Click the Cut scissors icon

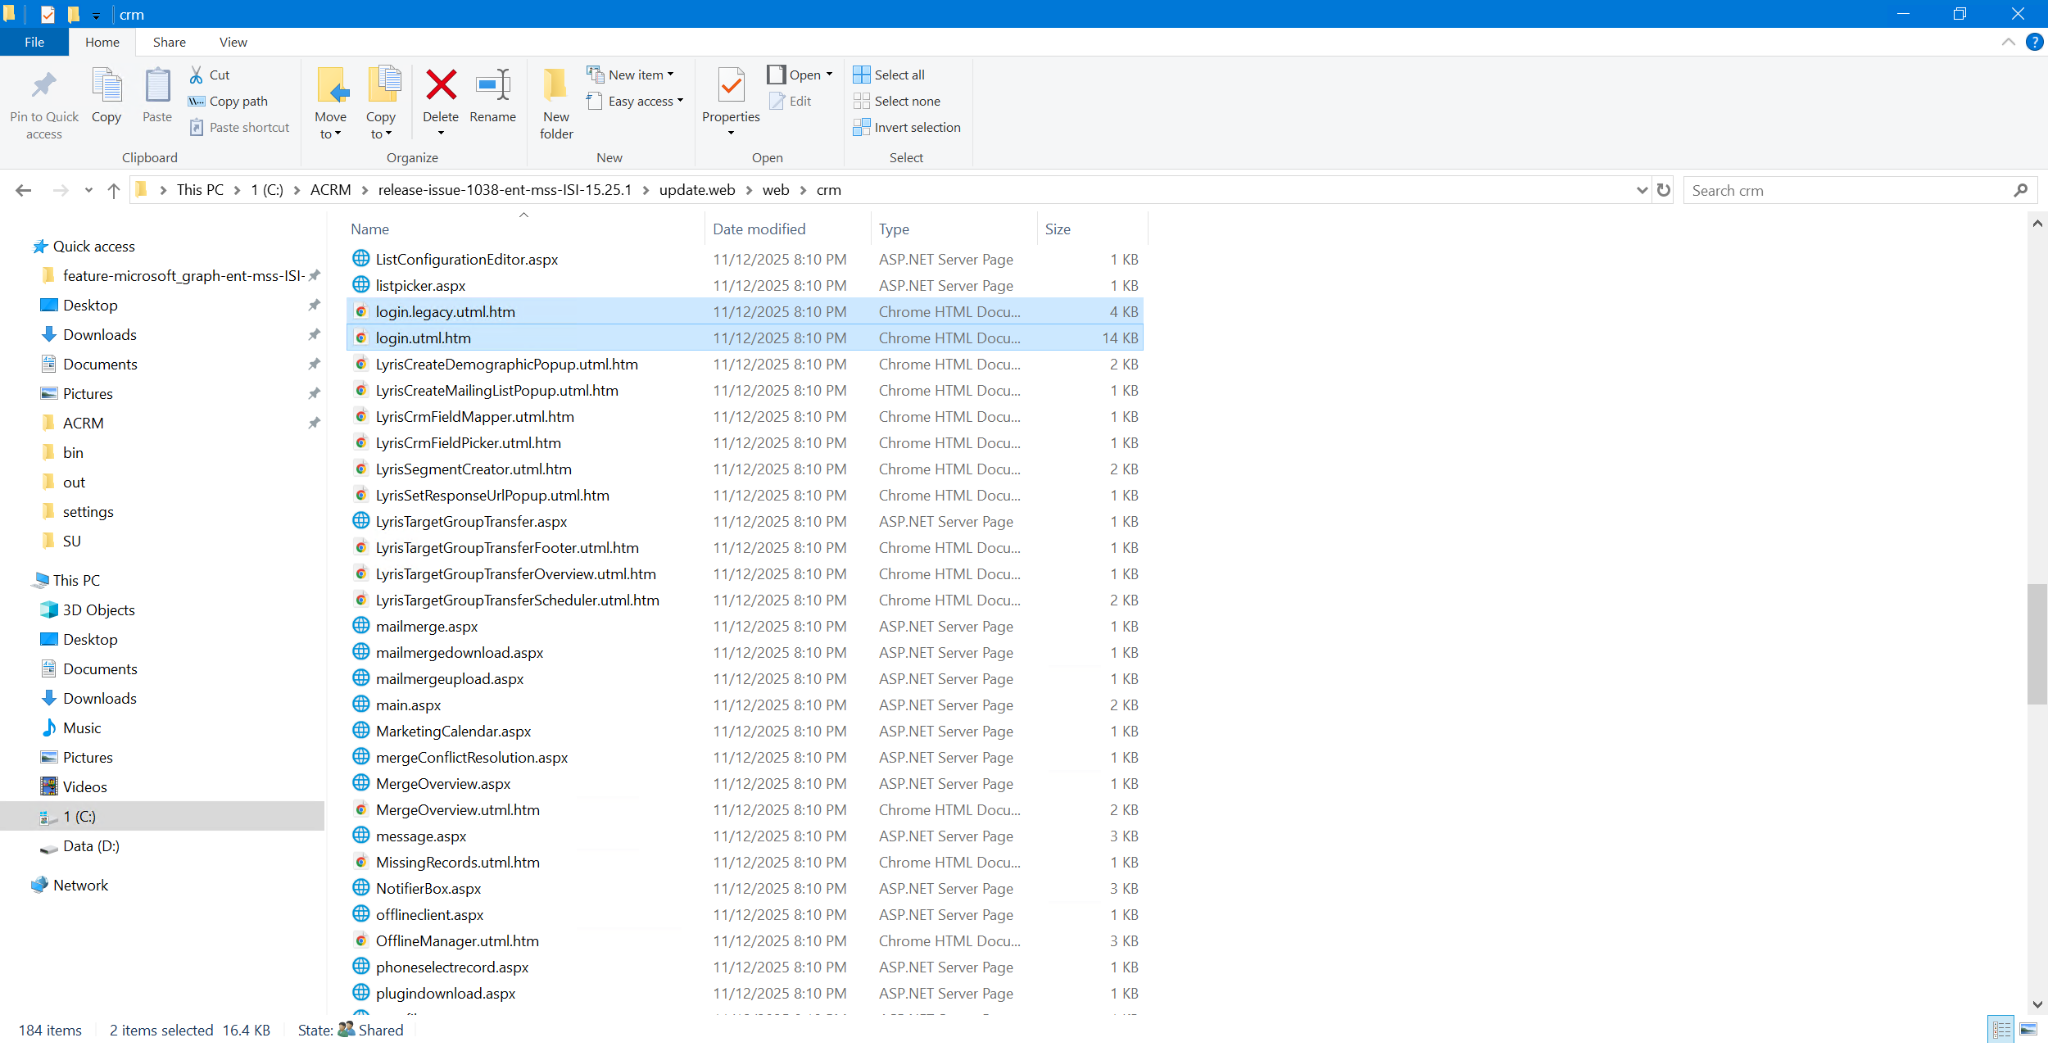(197, 75)
